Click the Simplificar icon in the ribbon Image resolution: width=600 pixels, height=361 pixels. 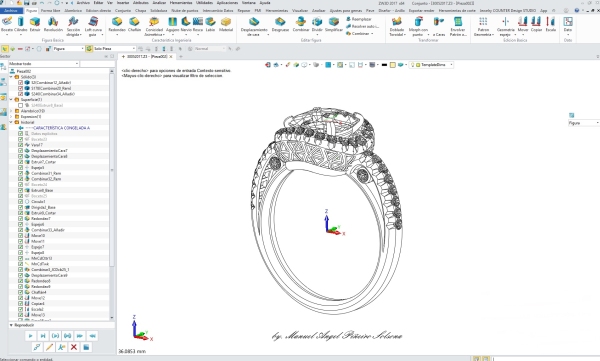[x=334, y=23]
